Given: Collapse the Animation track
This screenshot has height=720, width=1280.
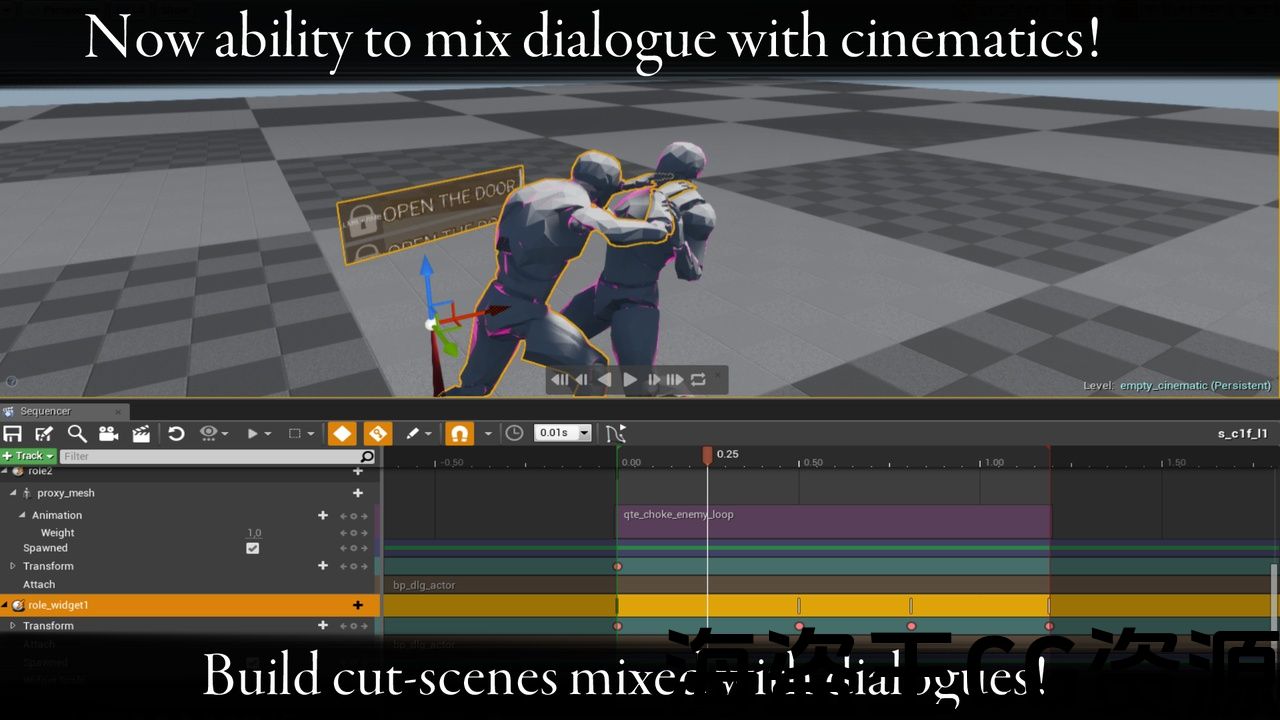Looking at the screenshot, I should (x=22, y=515).
